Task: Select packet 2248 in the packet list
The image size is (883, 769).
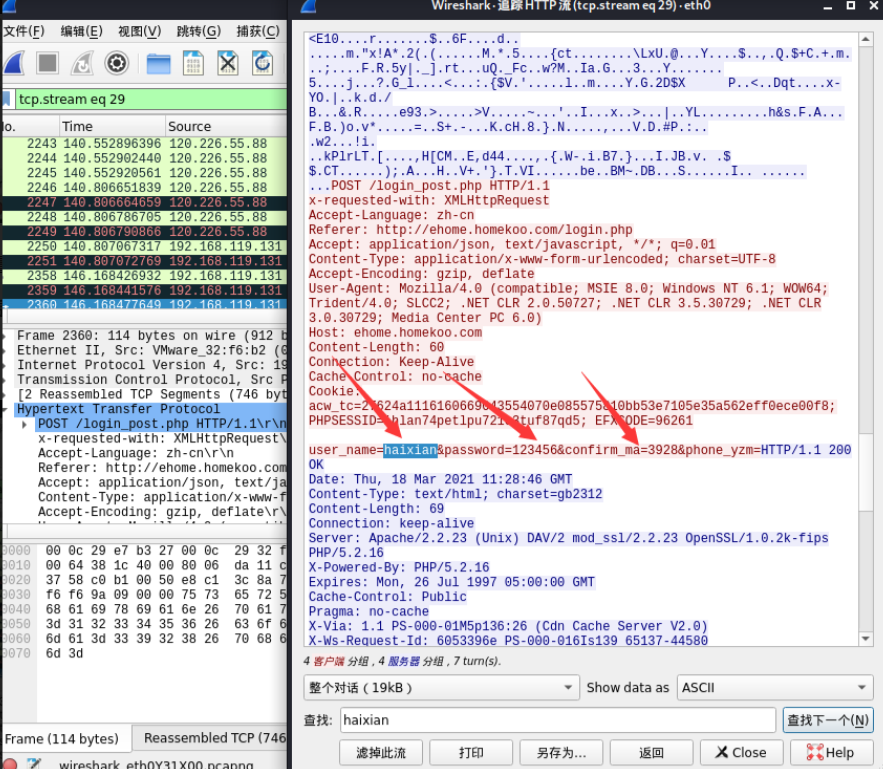Action: point(145,217)
